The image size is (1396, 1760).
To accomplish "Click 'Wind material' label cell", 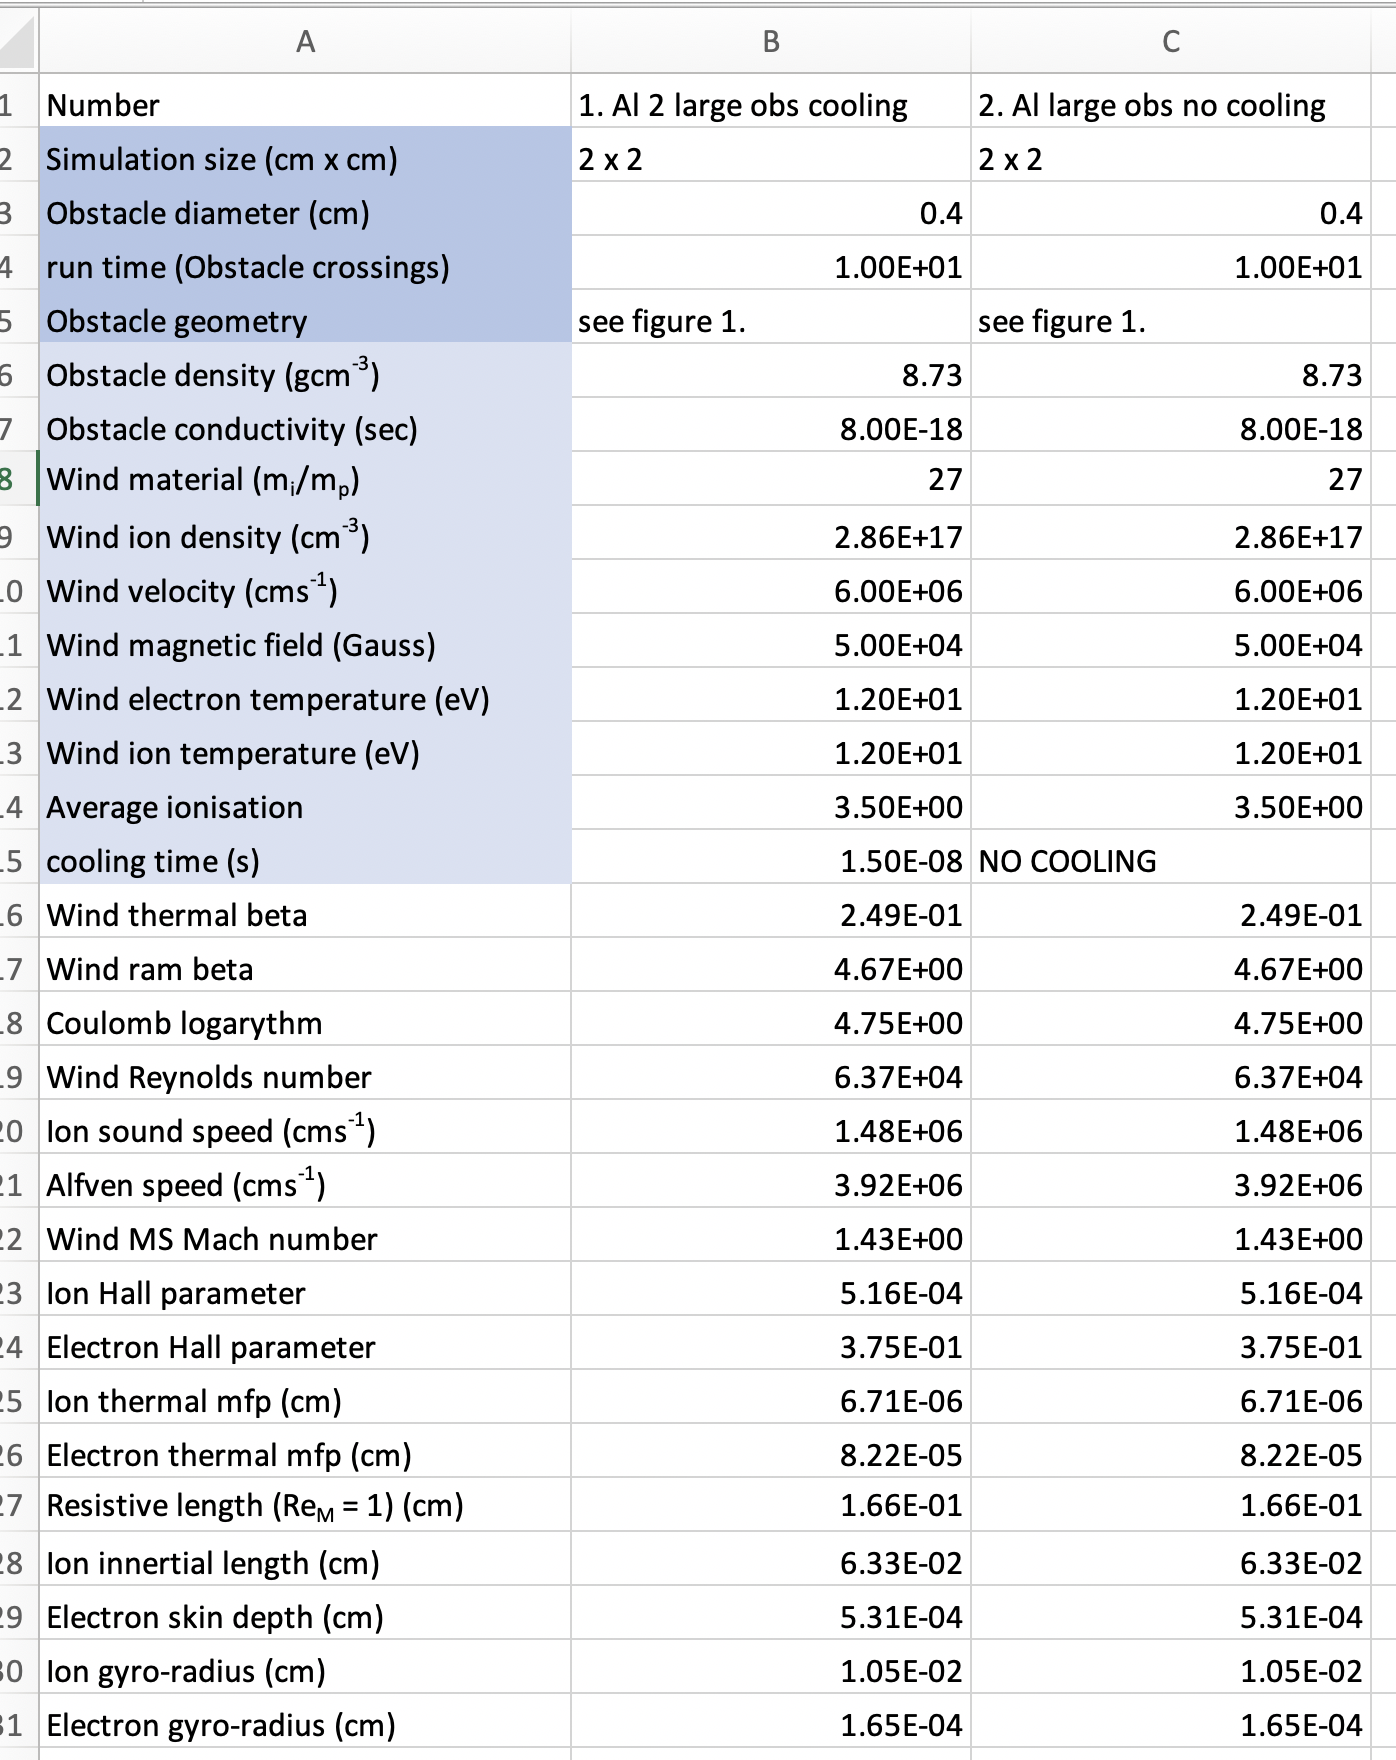I will click(305, 479).
